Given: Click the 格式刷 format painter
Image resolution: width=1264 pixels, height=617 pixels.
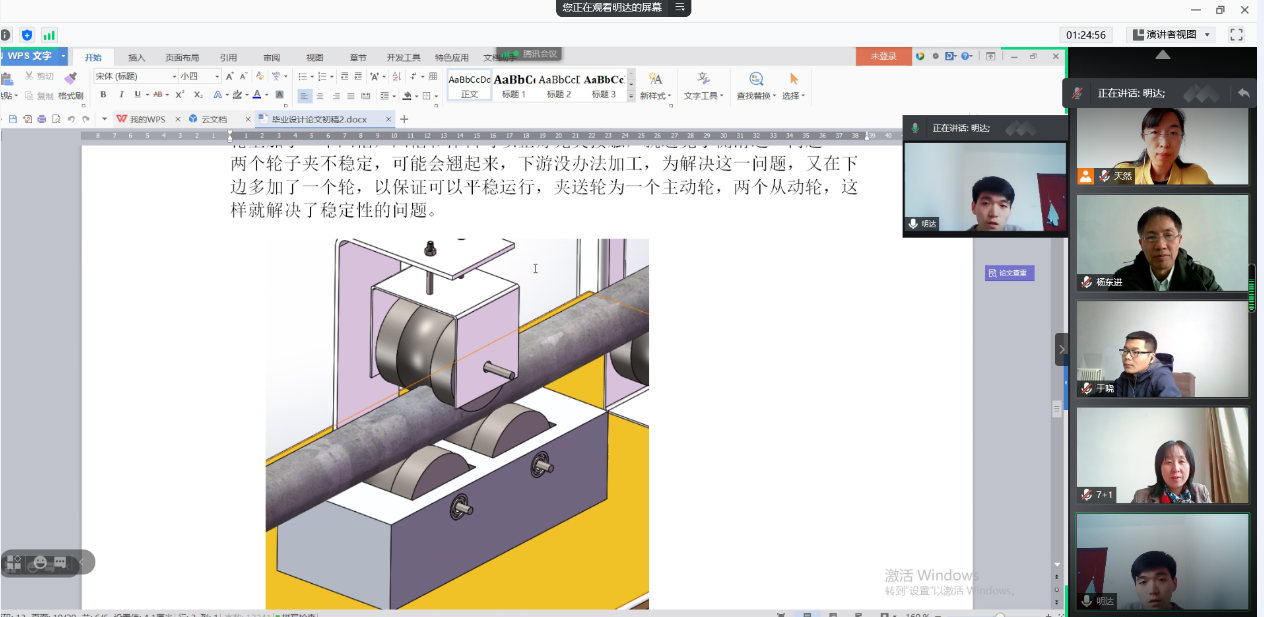Looking at the screenshot, I should tap(70, 86).
